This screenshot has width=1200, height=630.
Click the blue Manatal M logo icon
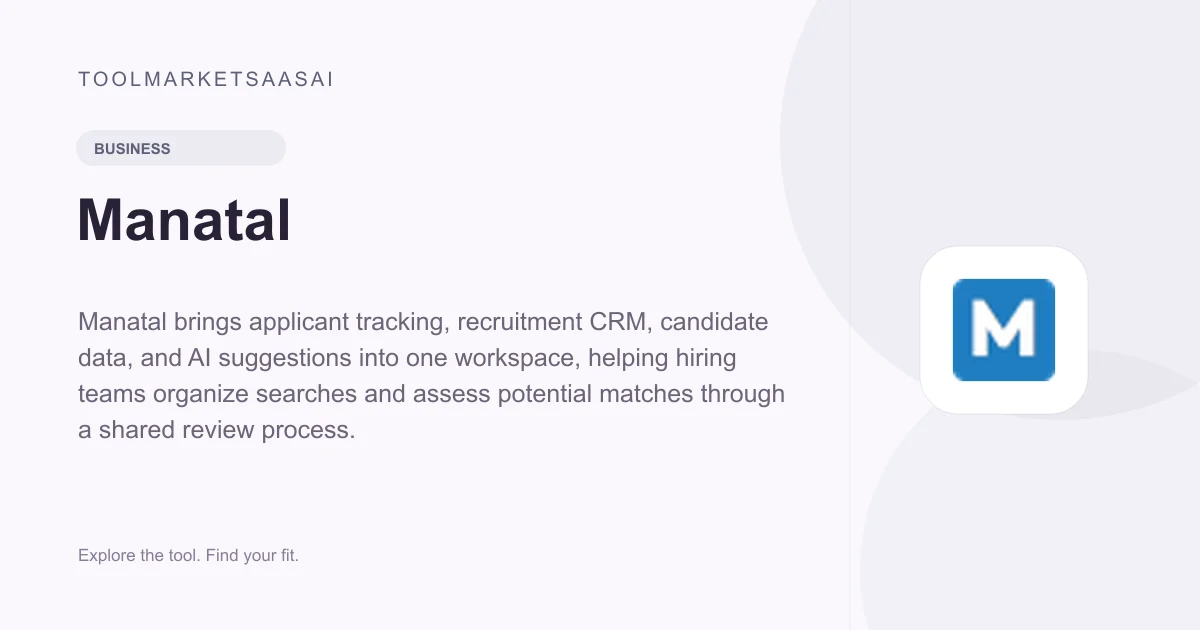[x=1004, y=330]
